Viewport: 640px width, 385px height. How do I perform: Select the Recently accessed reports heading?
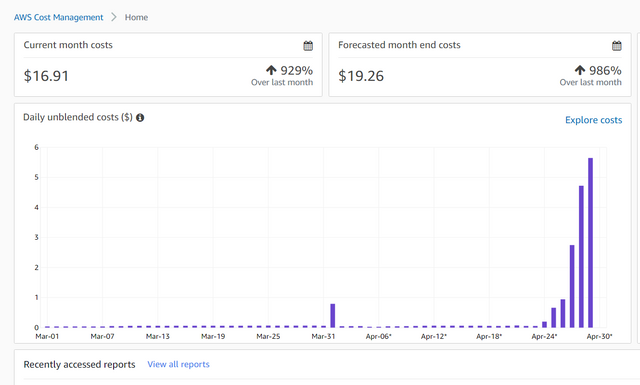tap(79, 364)
